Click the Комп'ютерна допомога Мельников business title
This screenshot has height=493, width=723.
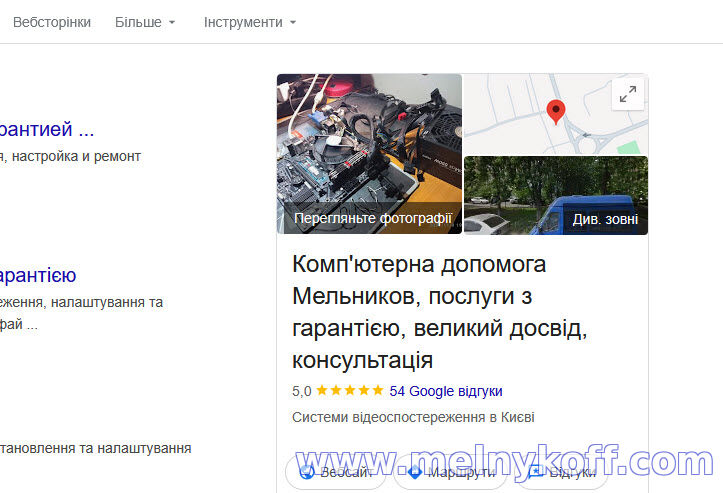coord(439,312)
